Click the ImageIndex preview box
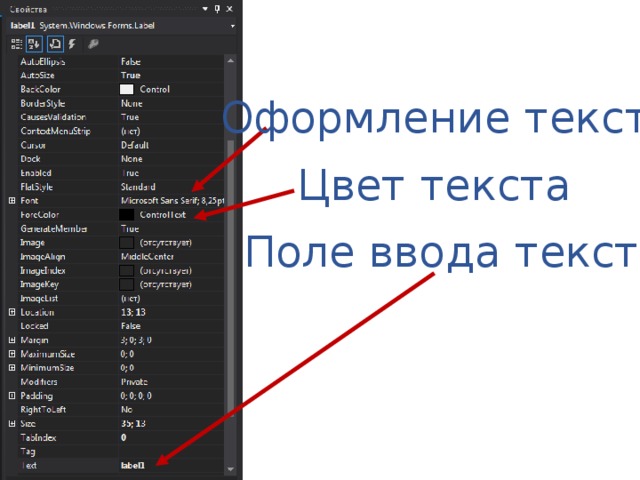The width and height of the screenshot is (640, 480). pos(127,270)
